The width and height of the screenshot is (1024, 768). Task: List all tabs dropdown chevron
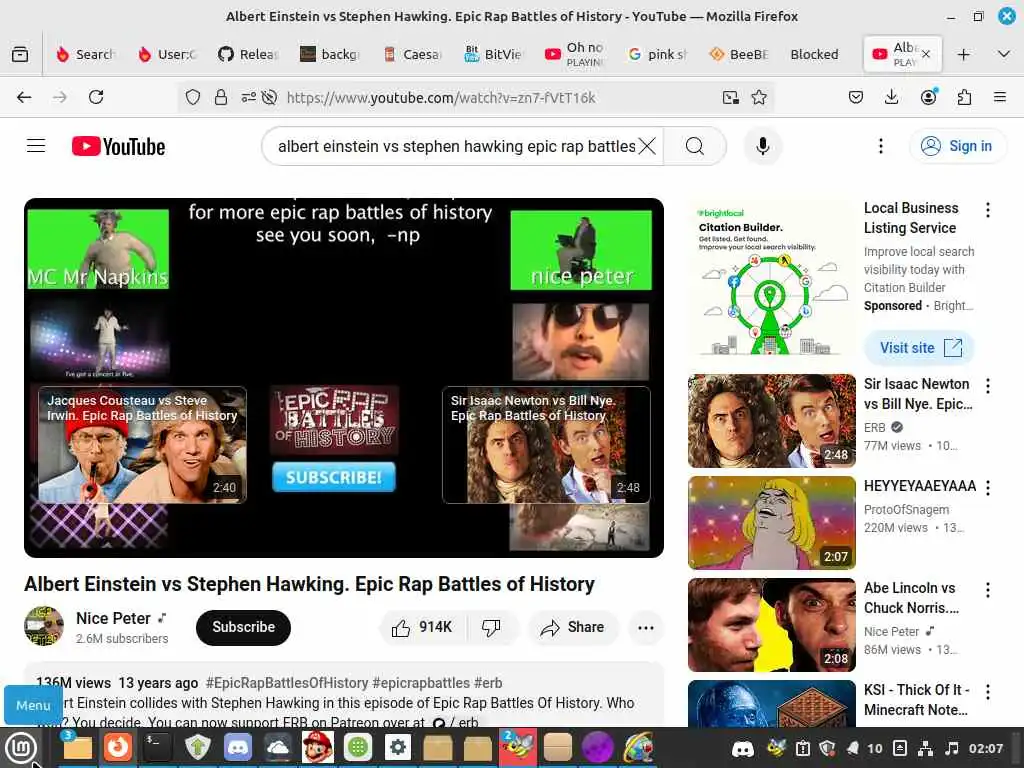coord(1004,54)
